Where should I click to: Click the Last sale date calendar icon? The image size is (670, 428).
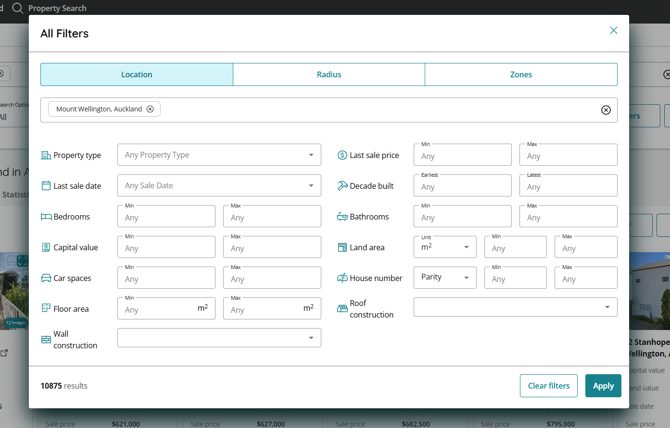point(46,186)
